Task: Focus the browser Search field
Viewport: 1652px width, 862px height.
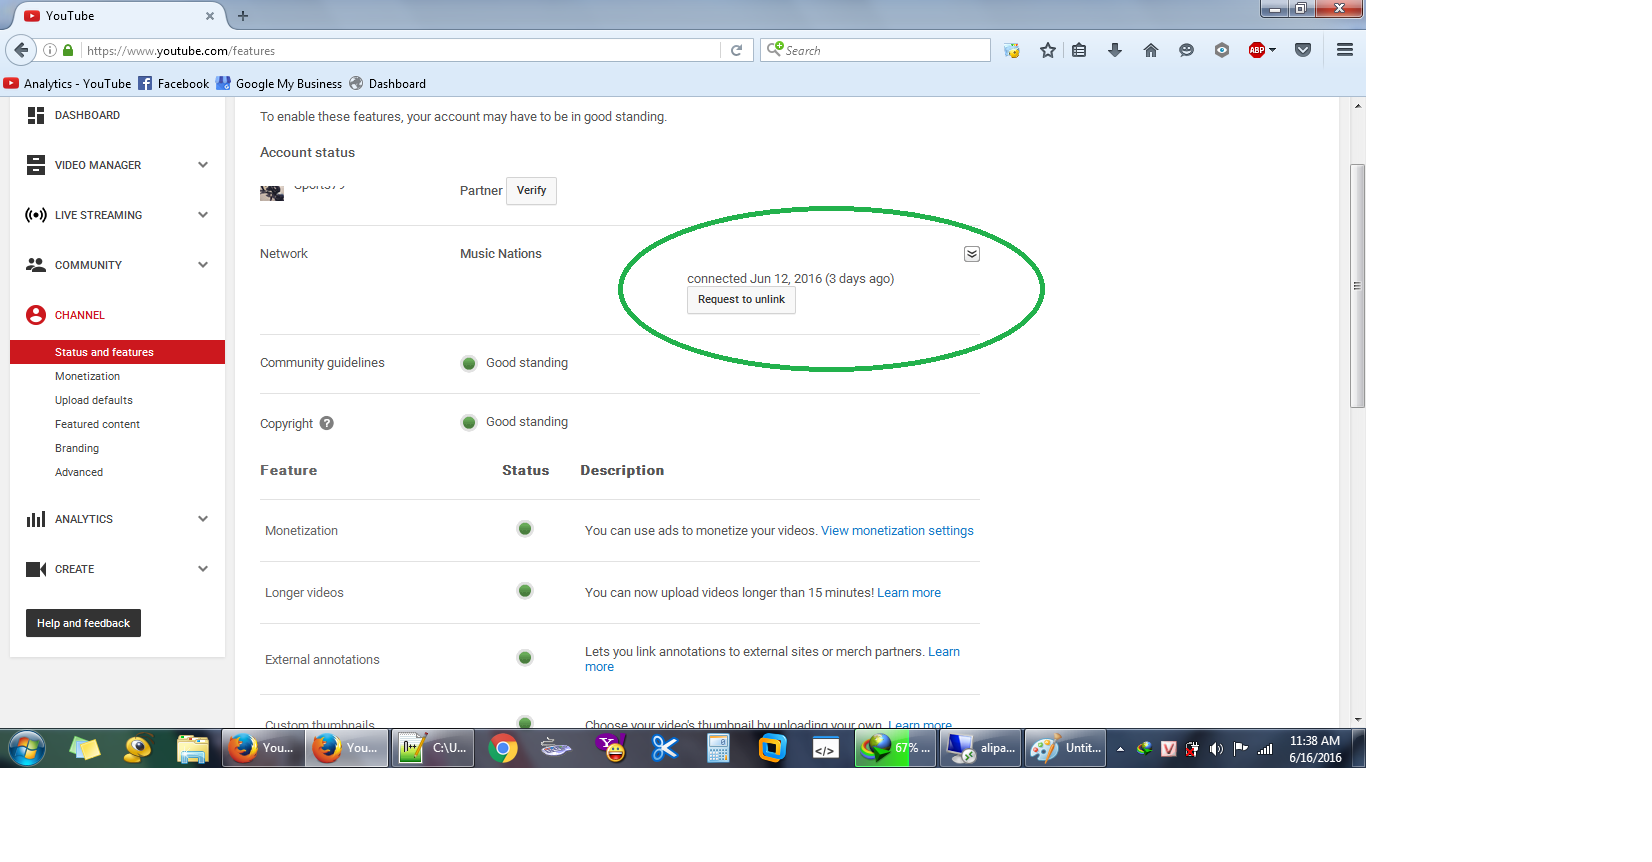Action: [875, 50]
